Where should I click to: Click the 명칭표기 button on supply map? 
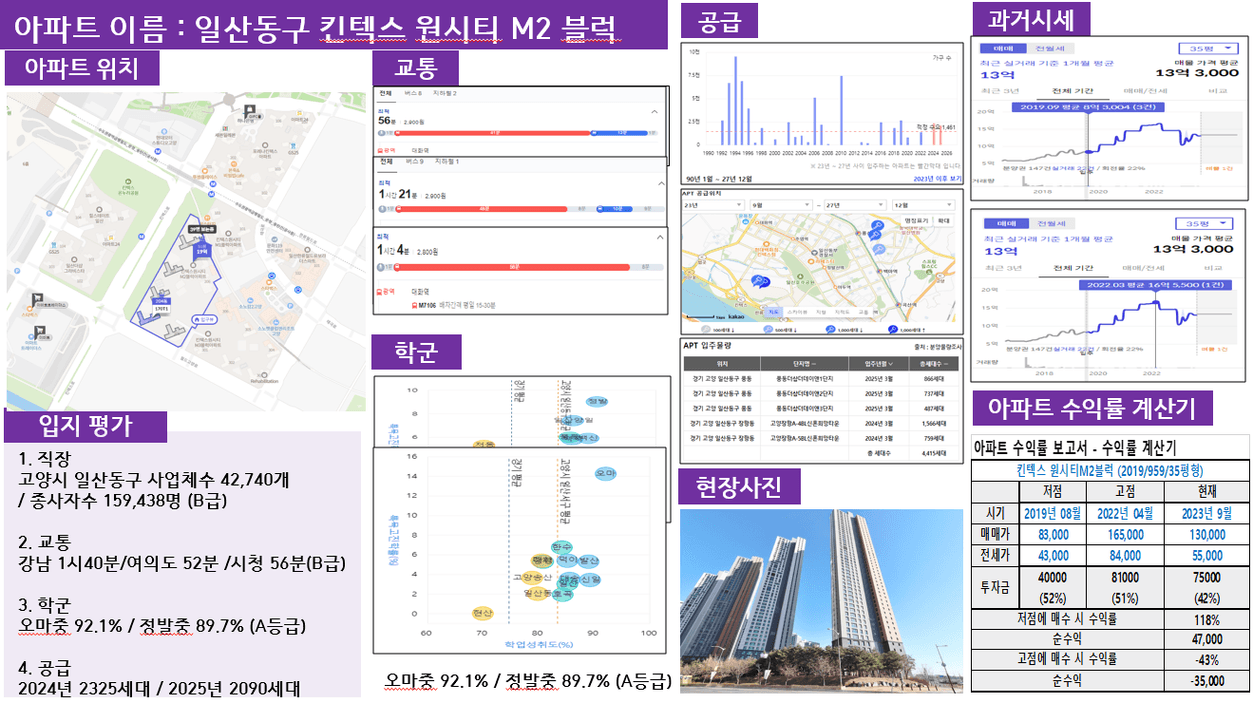pyautogui.click(x=916, y=220)
